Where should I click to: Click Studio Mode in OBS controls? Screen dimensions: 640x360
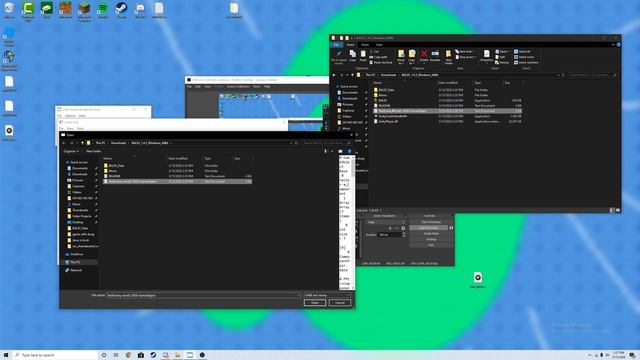431,233
